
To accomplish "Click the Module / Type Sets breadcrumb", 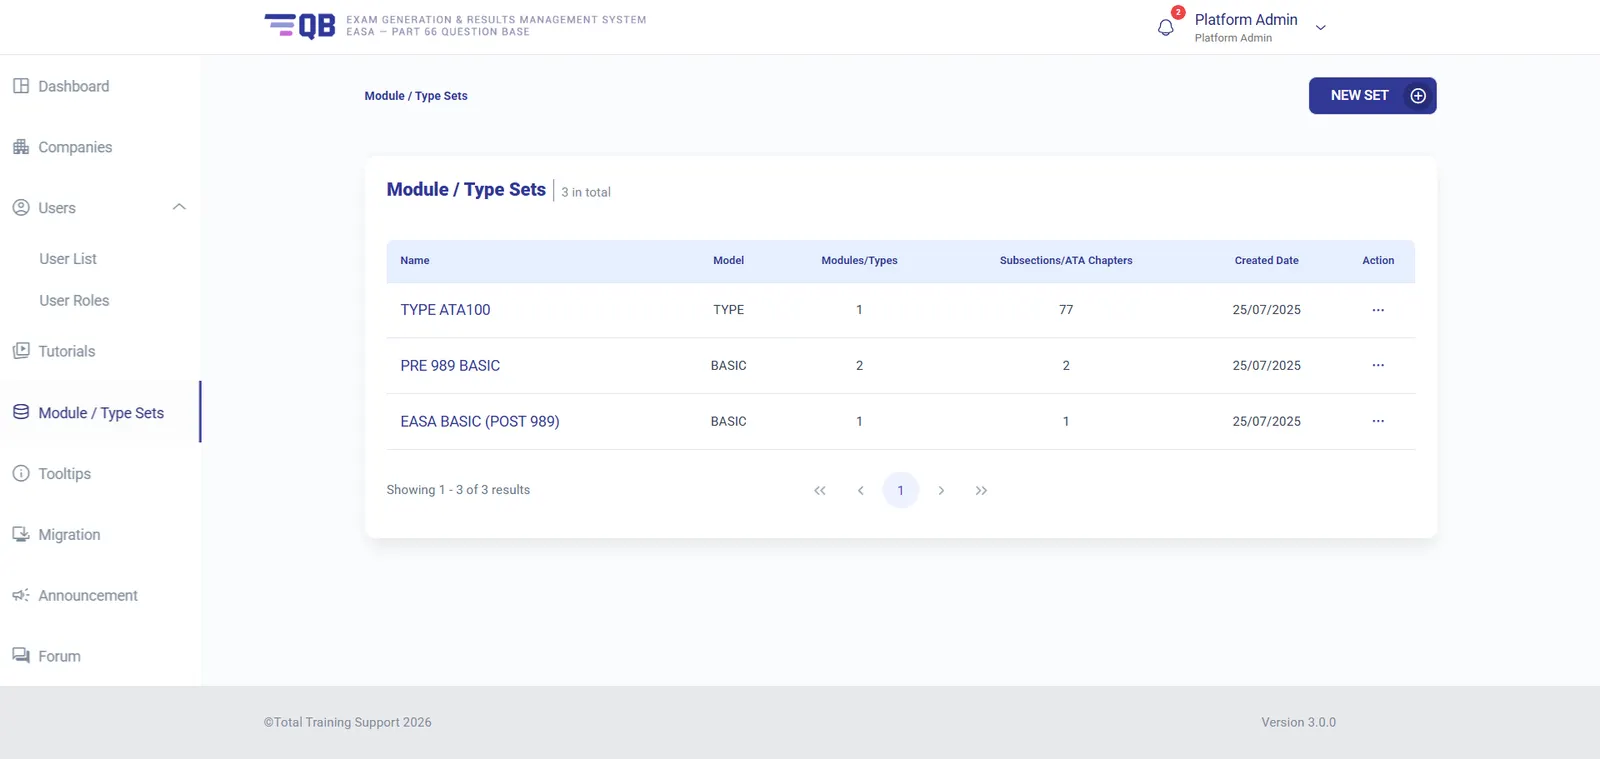I will click(416, 96).
